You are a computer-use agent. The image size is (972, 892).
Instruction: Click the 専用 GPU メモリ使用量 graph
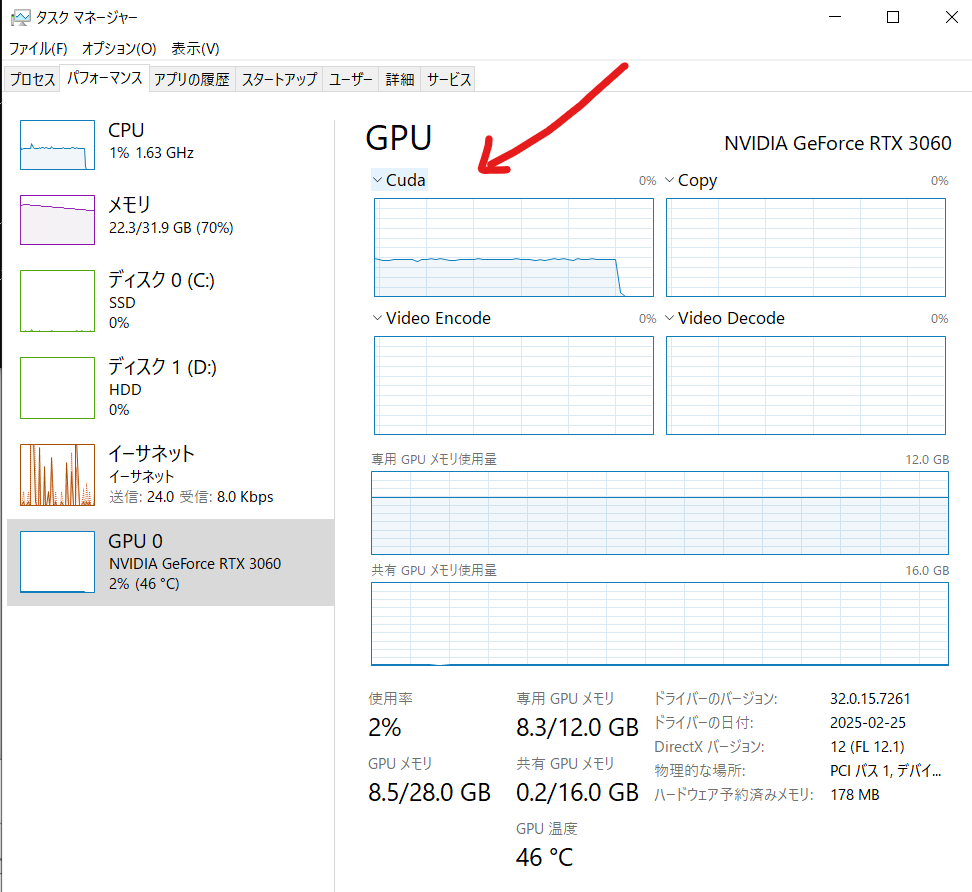click(x=660, y=513)
